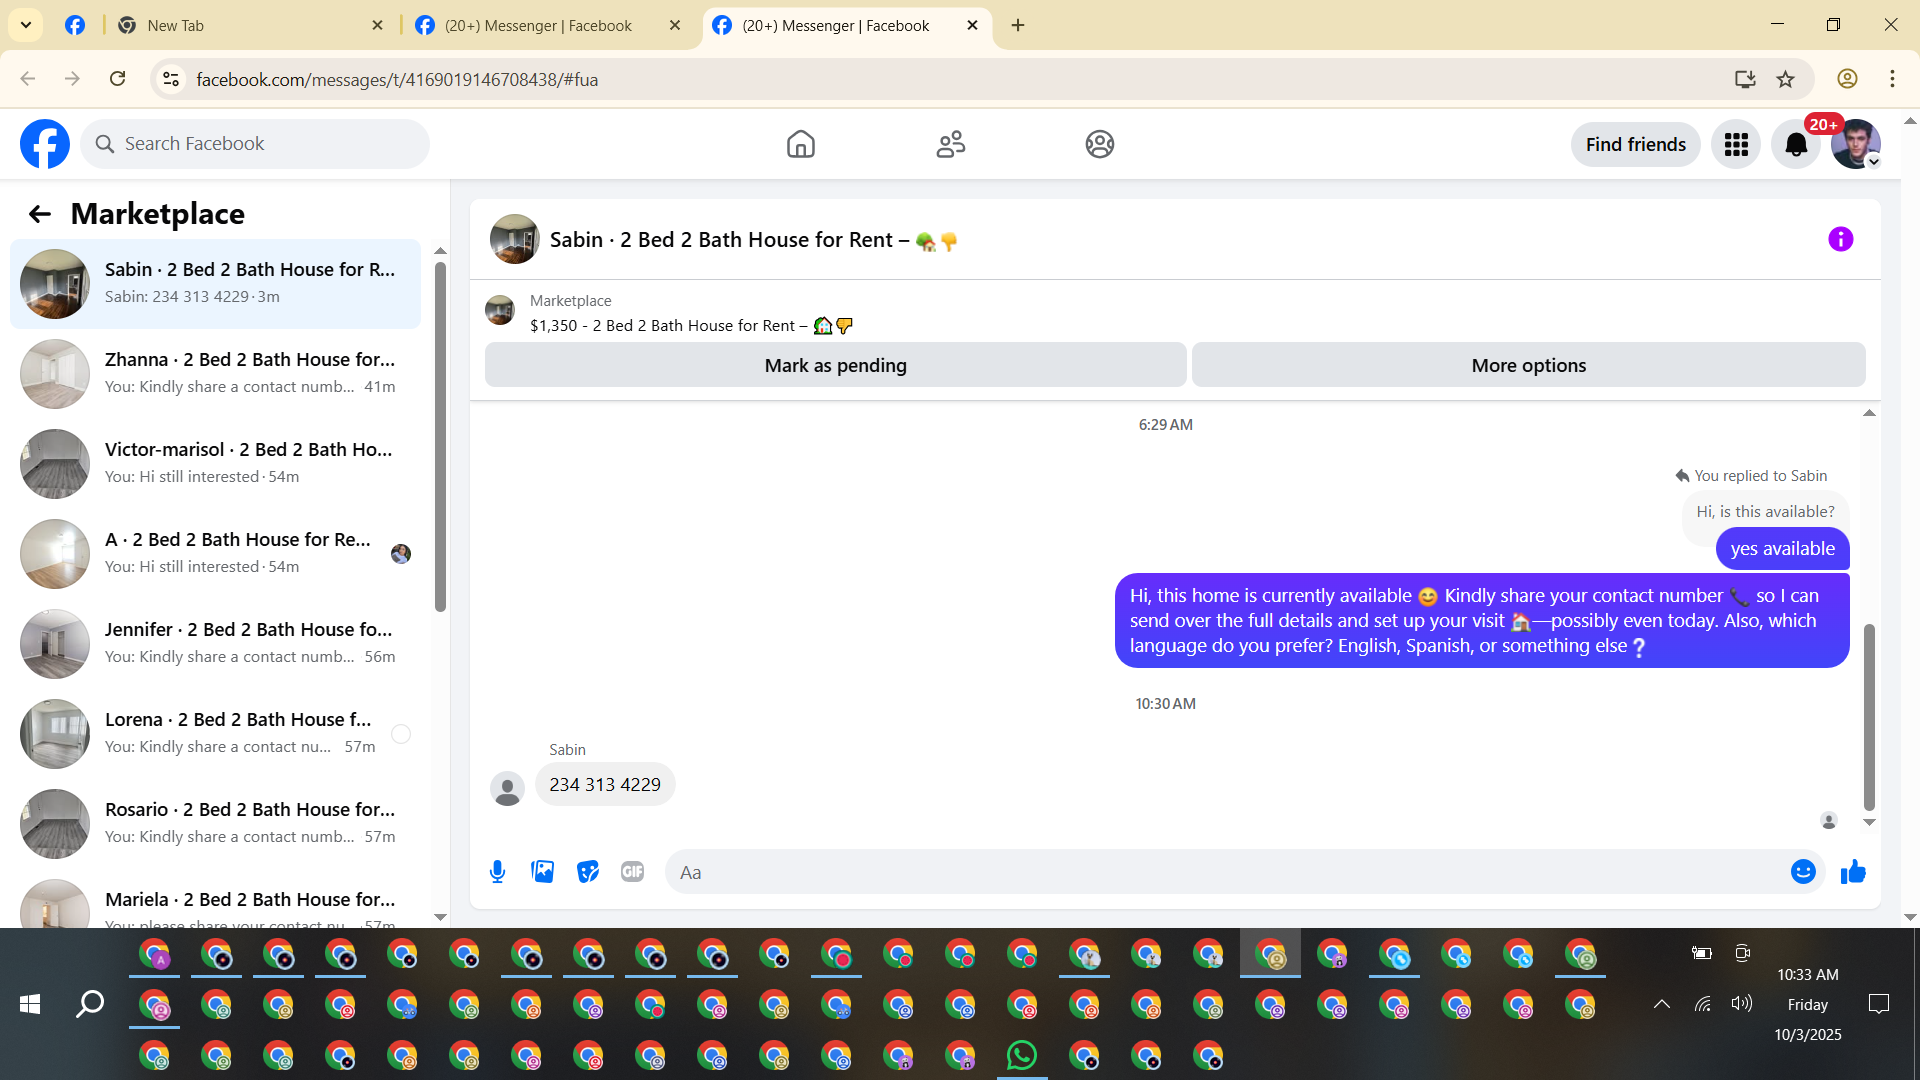
Task: Open the Home feed icon
Action: click(800, 144)
